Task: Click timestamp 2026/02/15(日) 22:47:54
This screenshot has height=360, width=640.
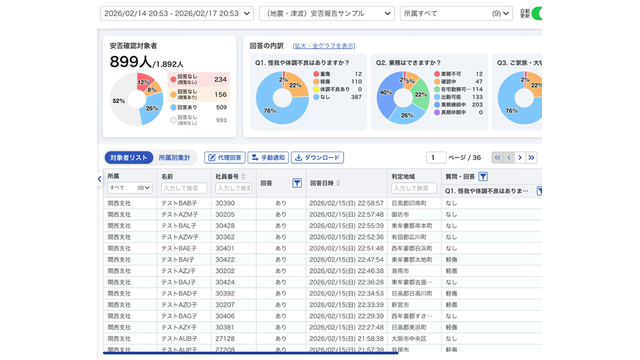Action: pyautogui.click(x=346, y=260)
